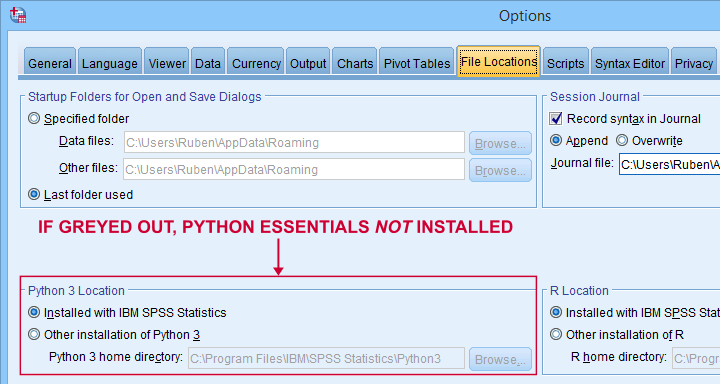Select the Syntax Editor tab
This screenshot has width=720, height=384.
(x=630, y=61)
